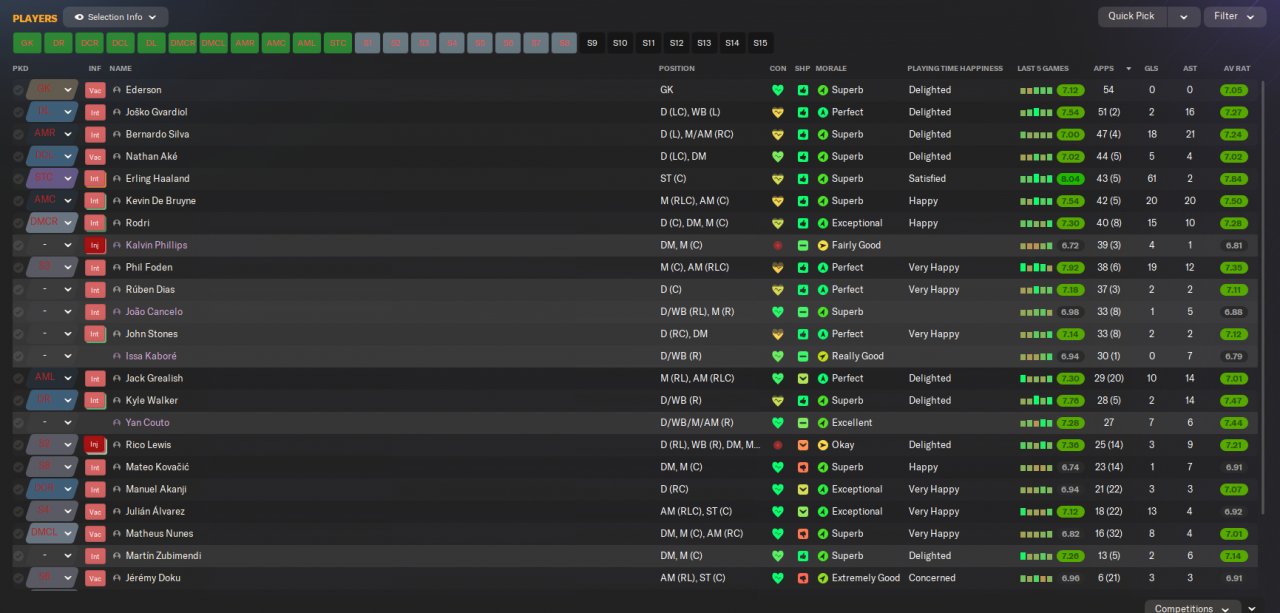Open John Stones' position dropdown arrow
The height and width of the screenshot is (613, 1280).
(x=68, y=334)
